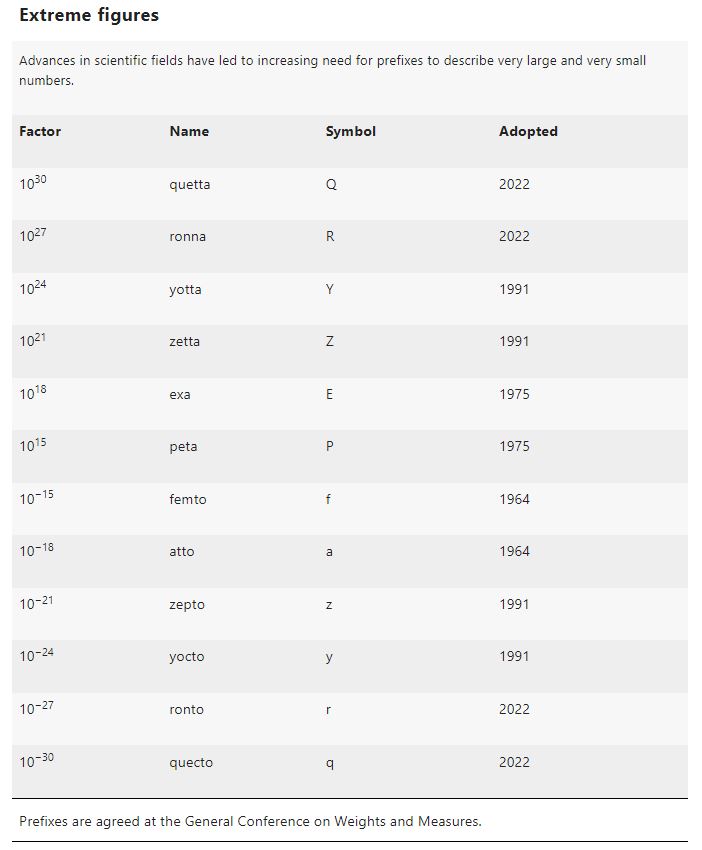Click the symbol Y in yotta row
Image resolution: width=702 pixels, height=850 pixels.
(x=330, y=289)
